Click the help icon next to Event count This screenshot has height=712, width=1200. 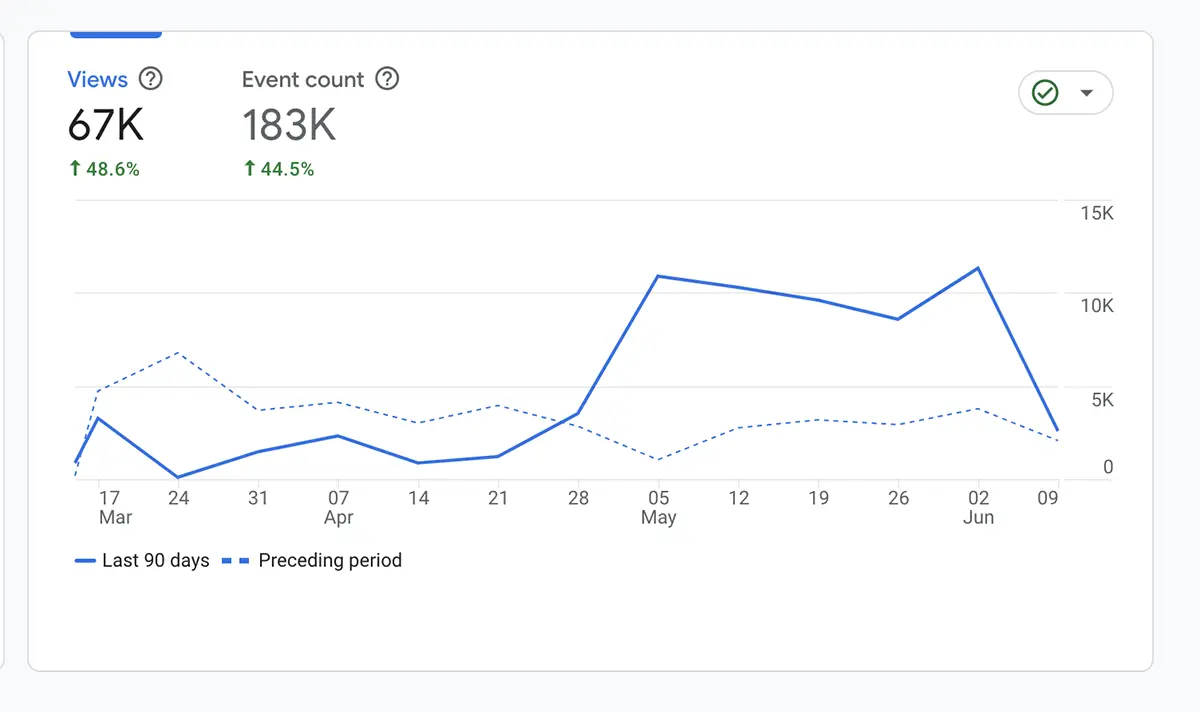[387, 79]
